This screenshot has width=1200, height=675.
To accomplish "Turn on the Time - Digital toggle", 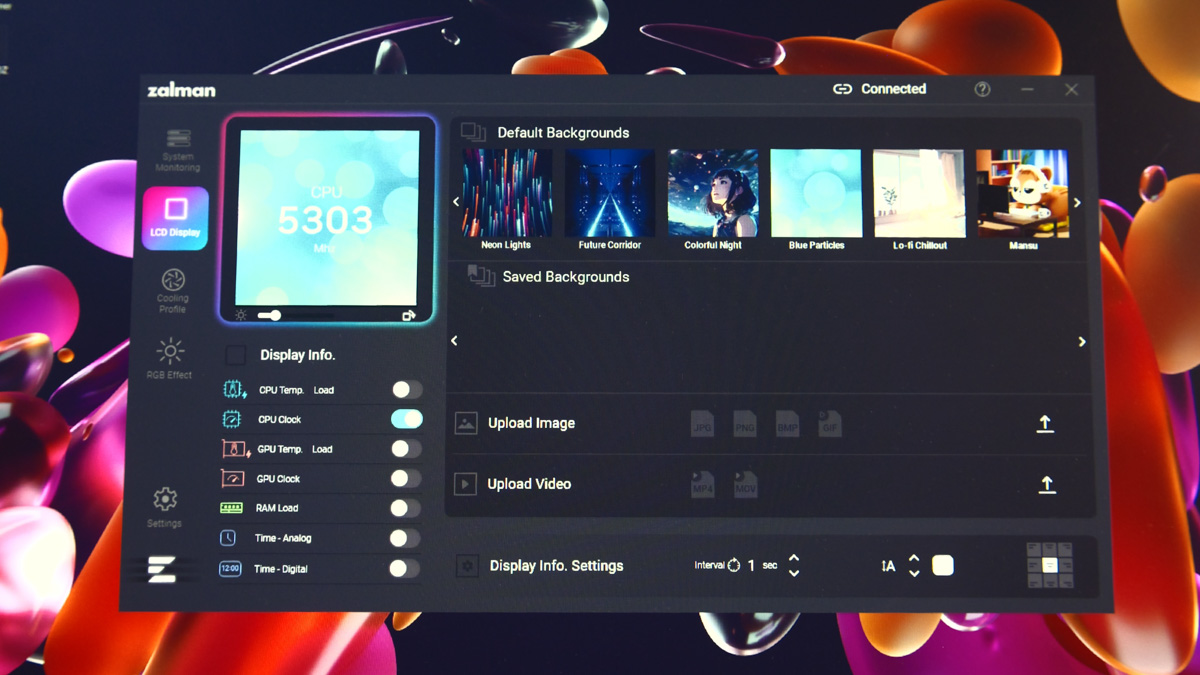I will (403, 568).
